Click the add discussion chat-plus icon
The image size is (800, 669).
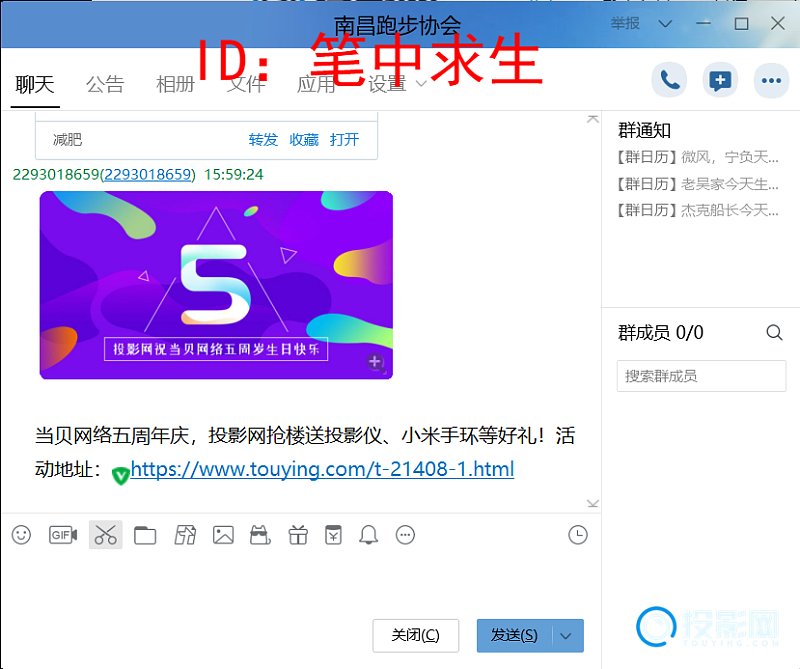tap(720, 80)
